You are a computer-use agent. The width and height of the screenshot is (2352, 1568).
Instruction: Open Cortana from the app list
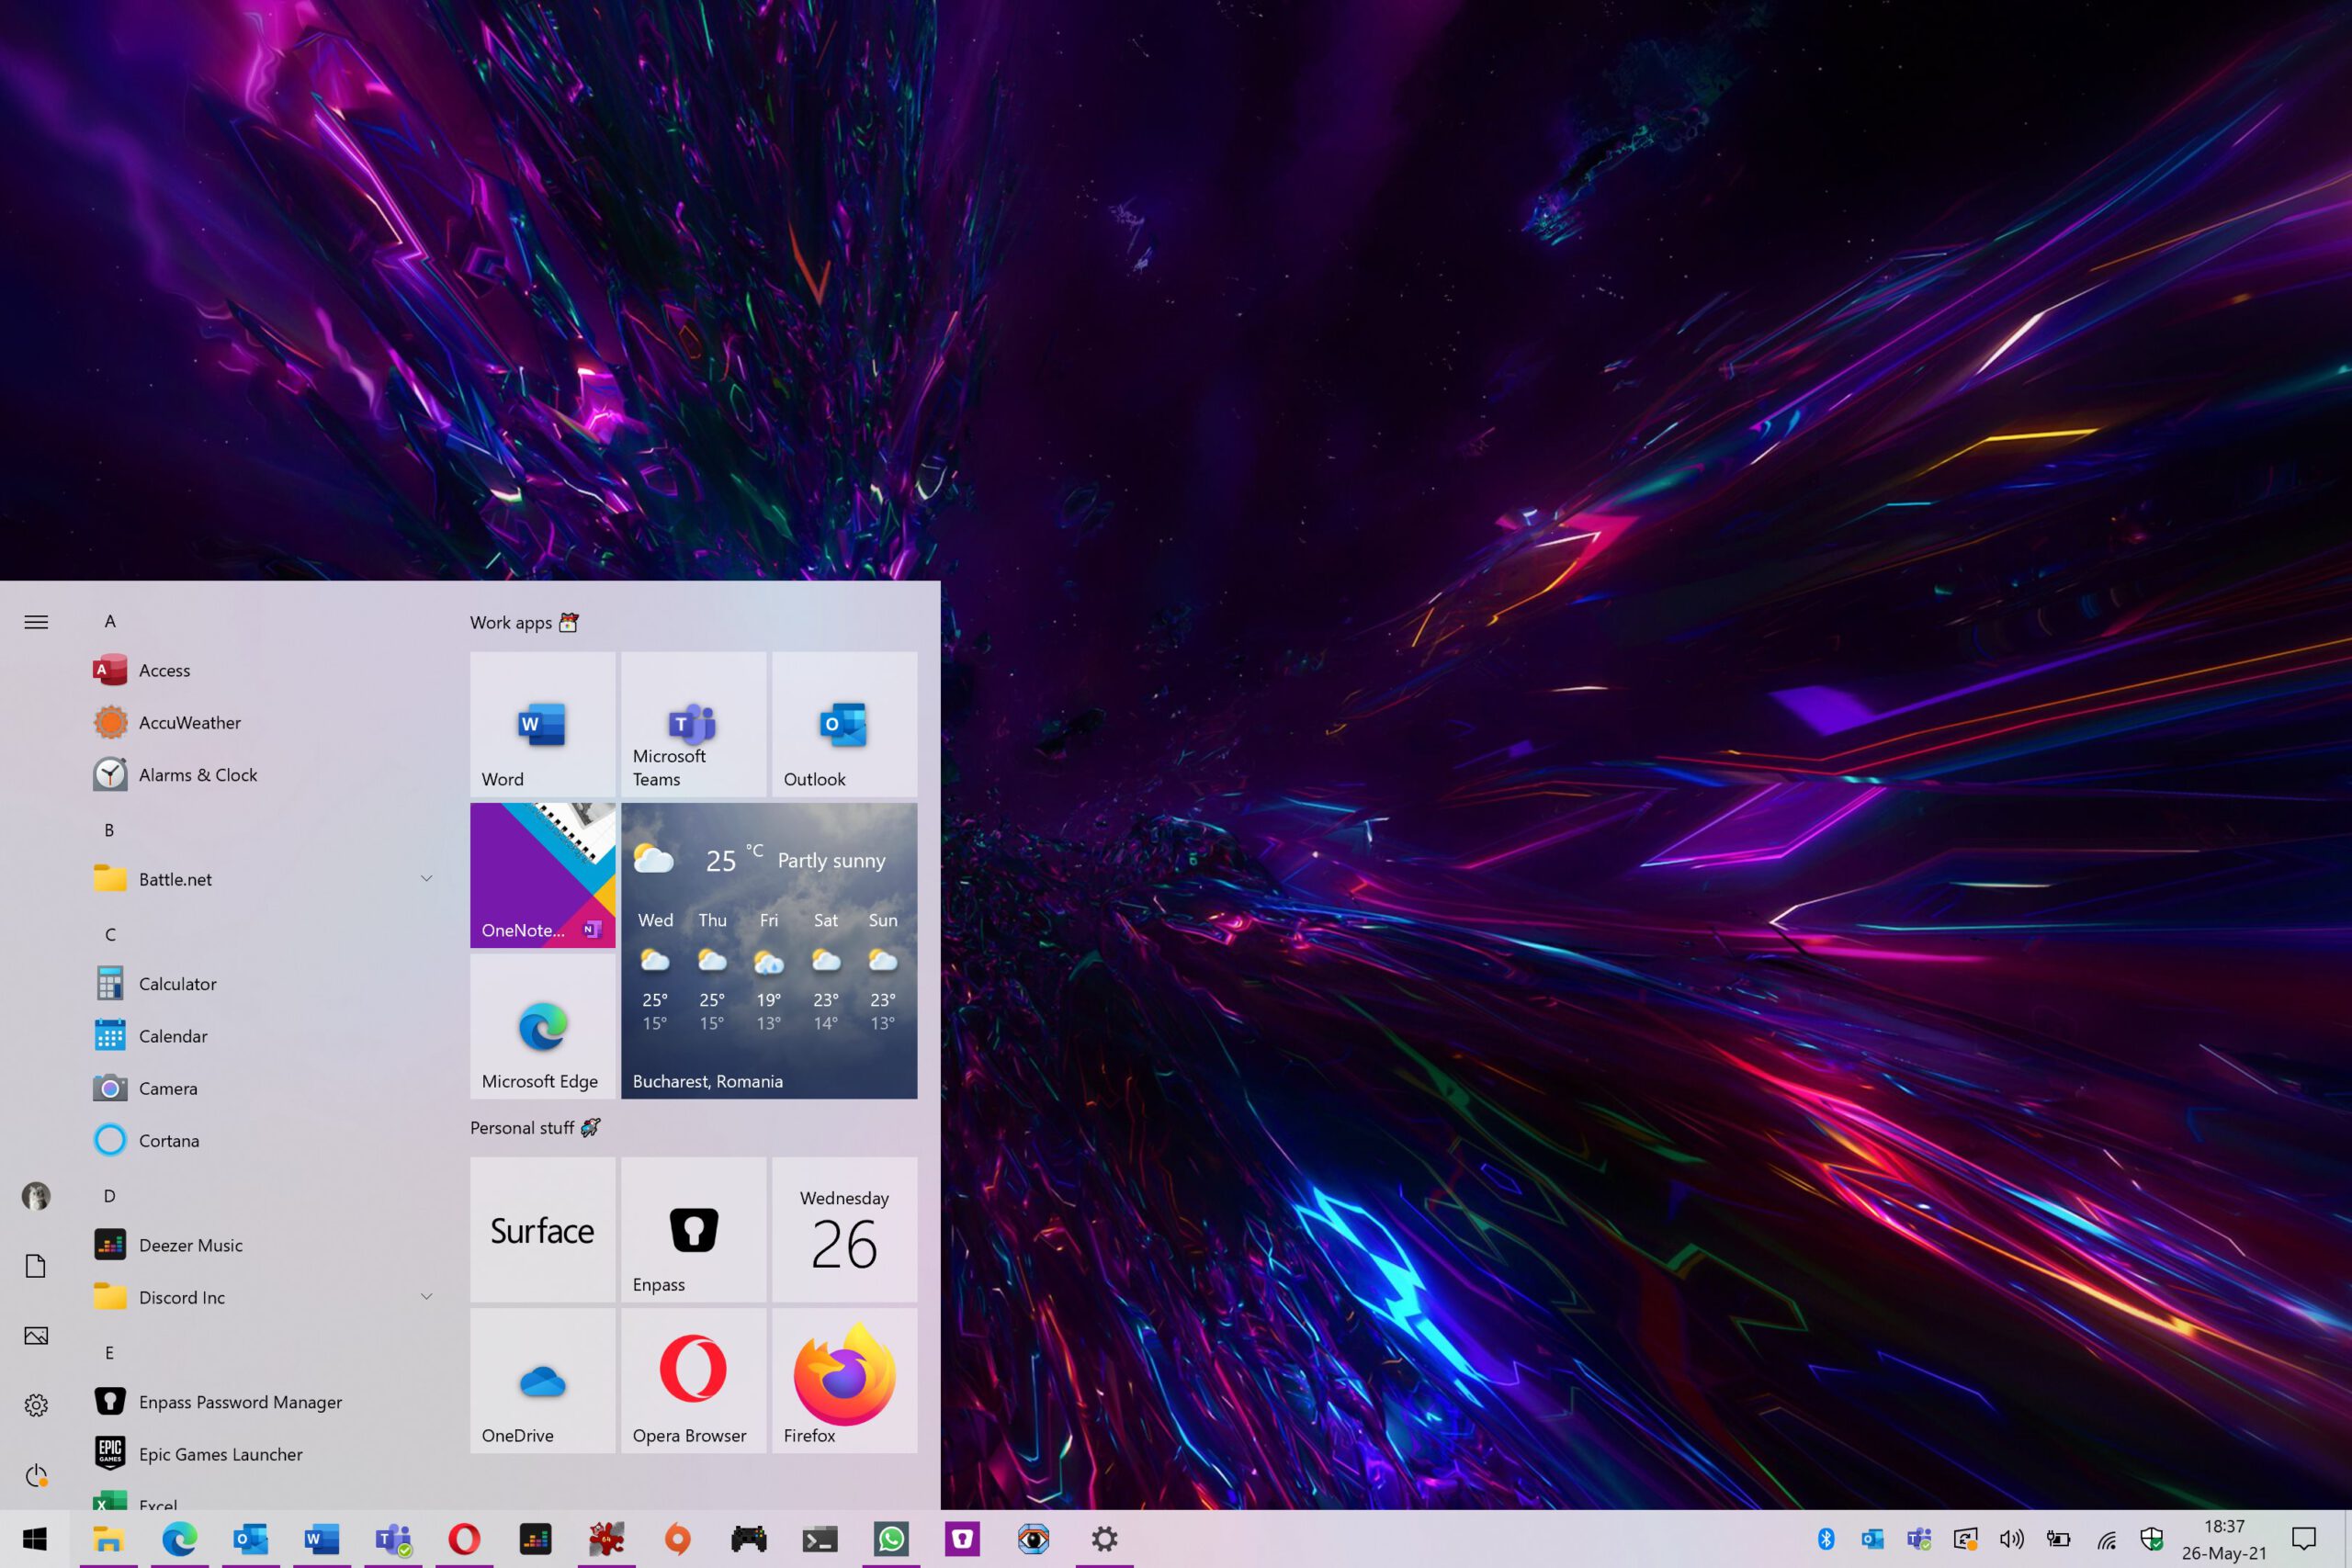click(265, 1140)
